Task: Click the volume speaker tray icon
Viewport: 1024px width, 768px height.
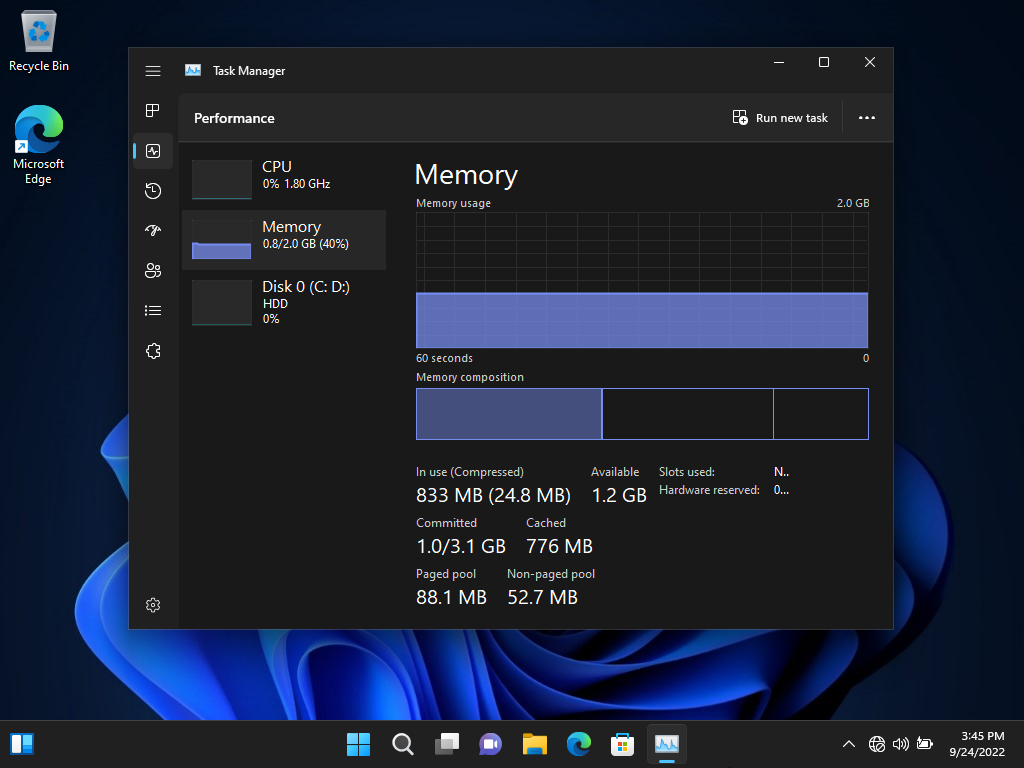Action: (901, 744)
